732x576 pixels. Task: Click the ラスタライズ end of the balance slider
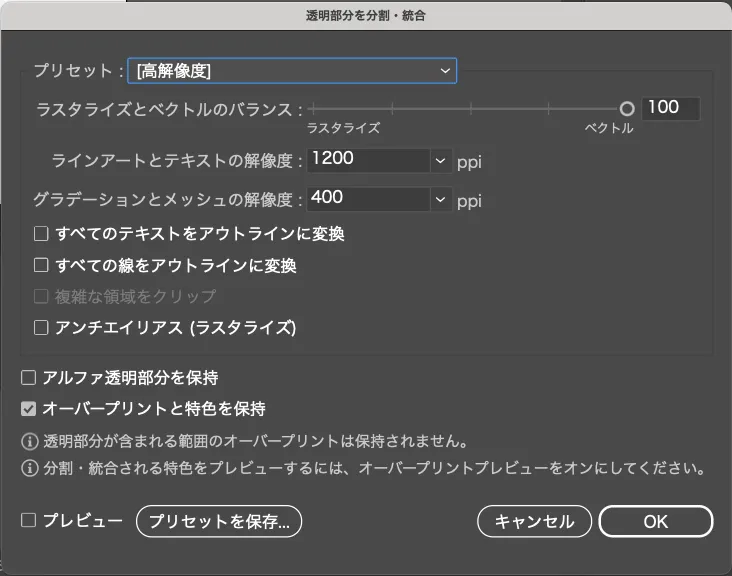(314, 108)
